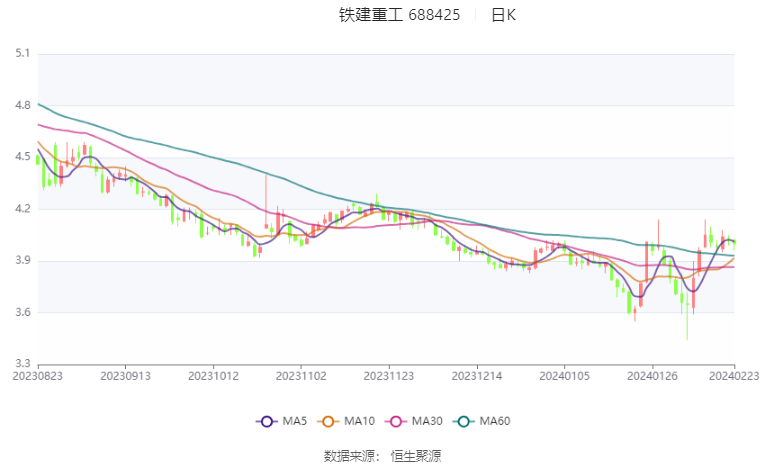Toggle the MA5 legend entry
Screen dimensions: 765x465
pos(282,421)
